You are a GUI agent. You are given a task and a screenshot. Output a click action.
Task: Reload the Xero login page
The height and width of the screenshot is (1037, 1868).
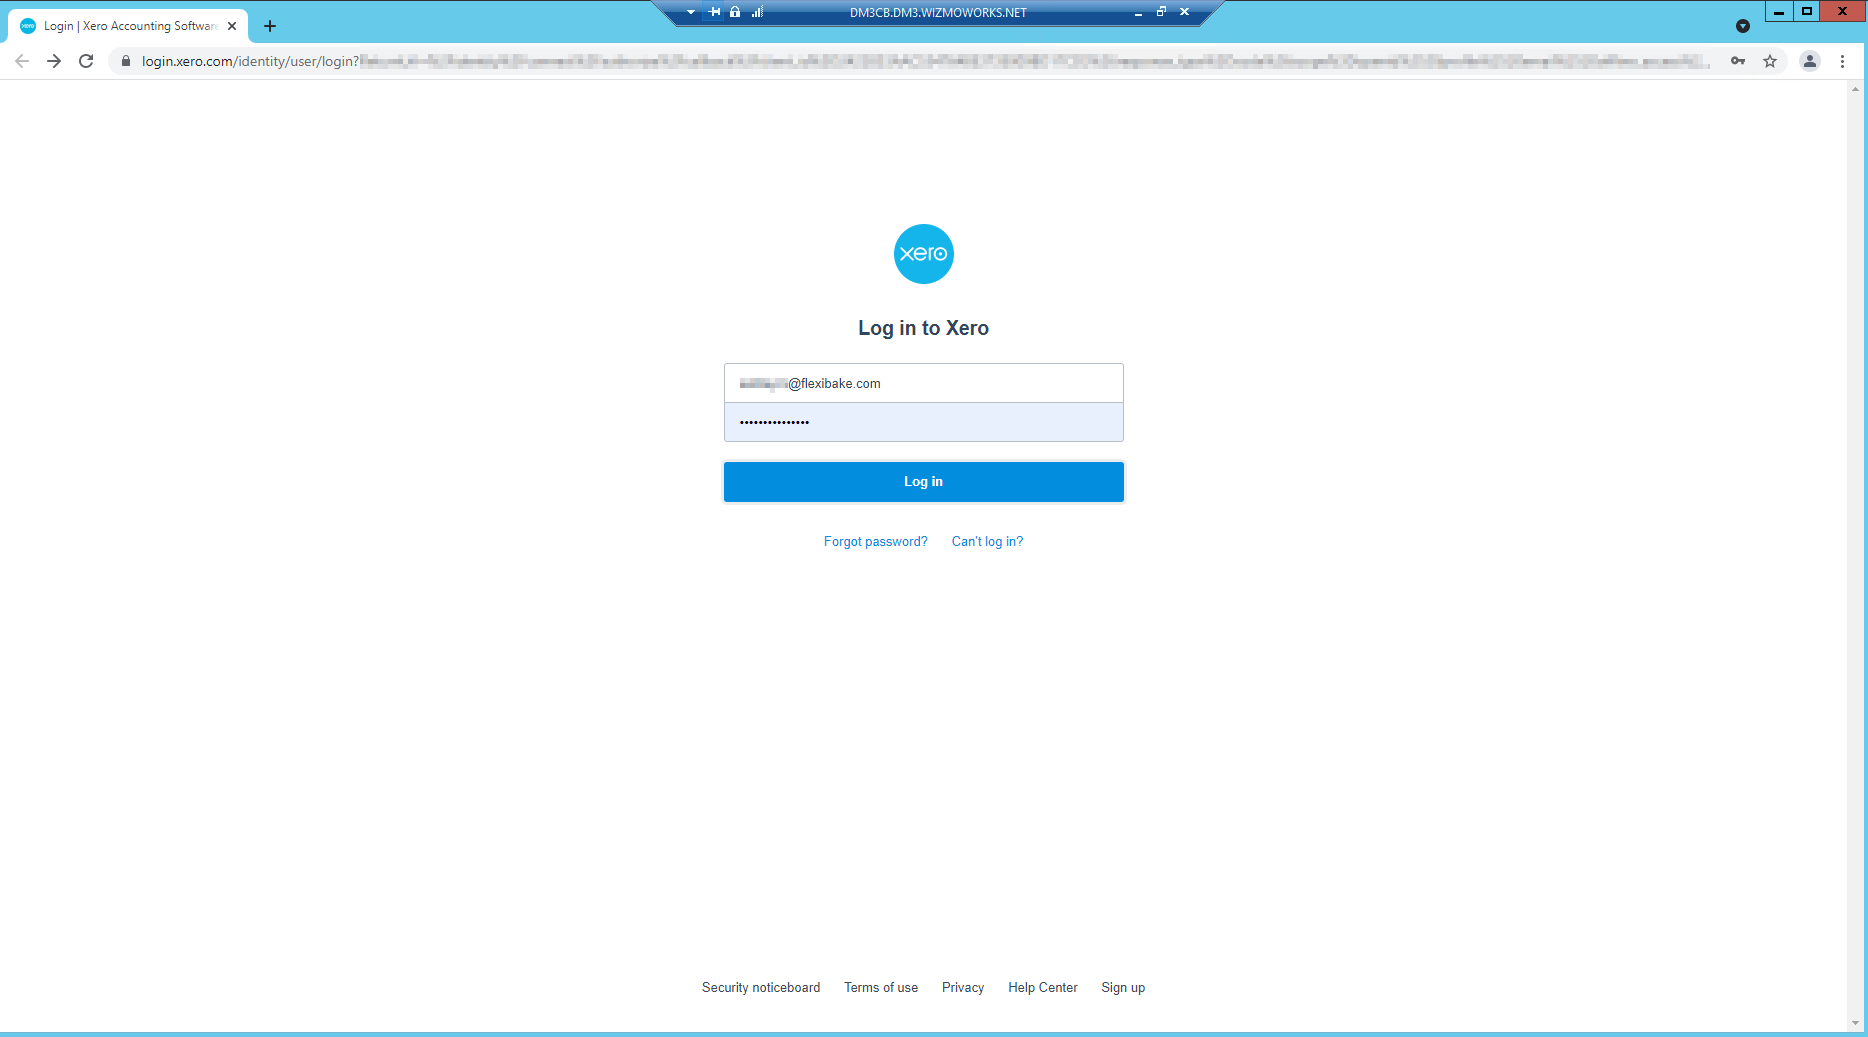(86, 61)
